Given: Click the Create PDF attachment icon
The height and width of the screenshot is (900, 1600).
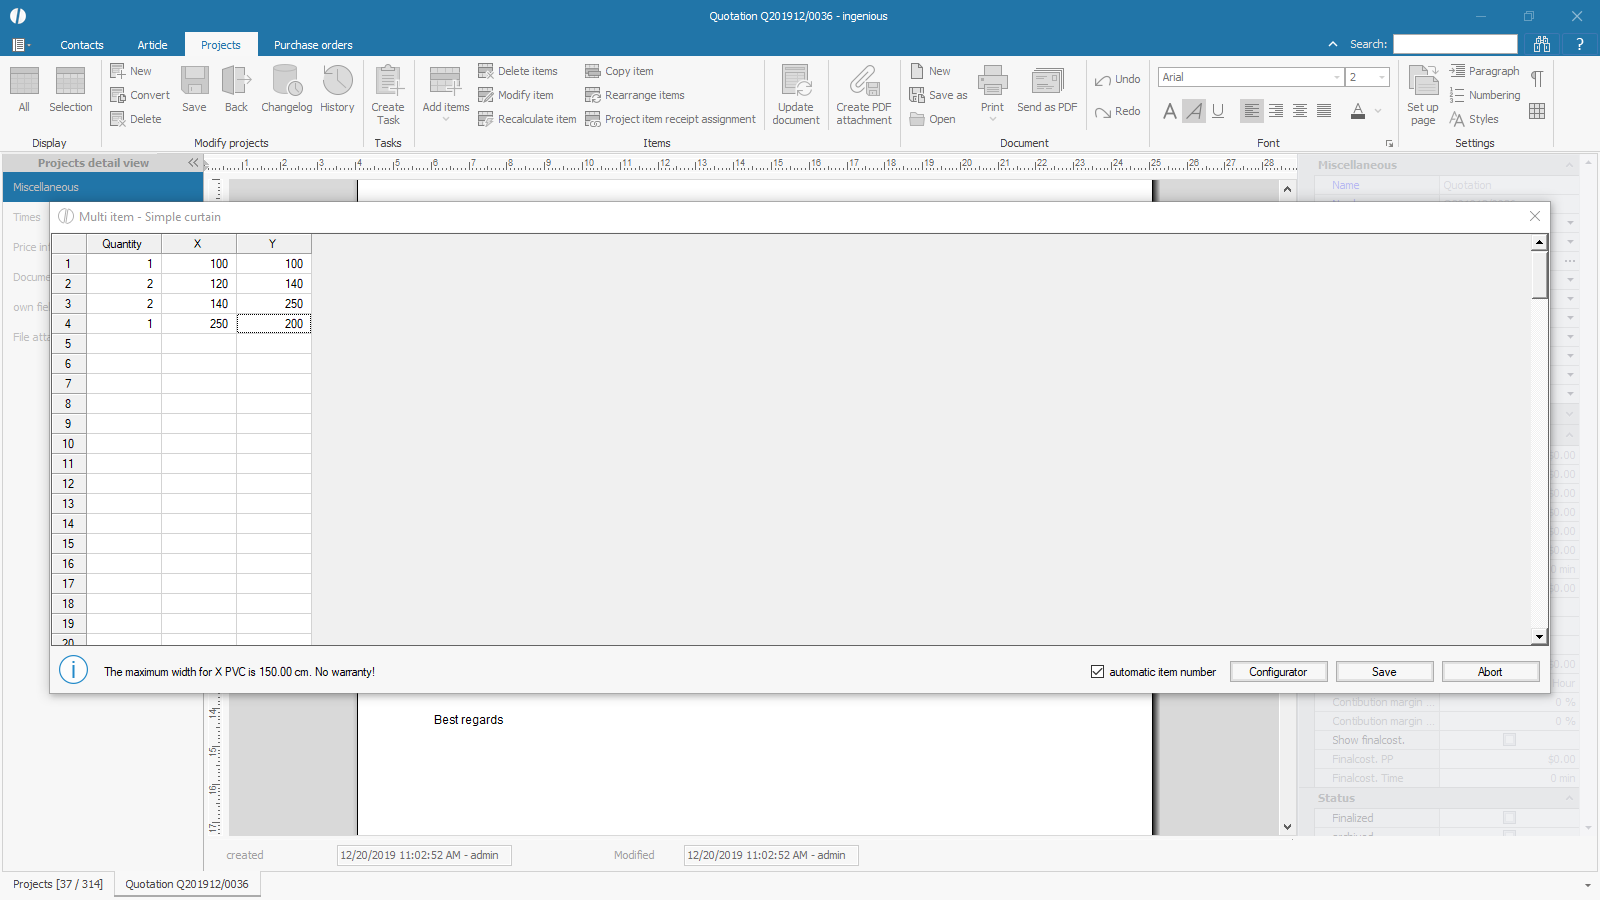Looking at the screenshot, I should click(x=864, y=82).
